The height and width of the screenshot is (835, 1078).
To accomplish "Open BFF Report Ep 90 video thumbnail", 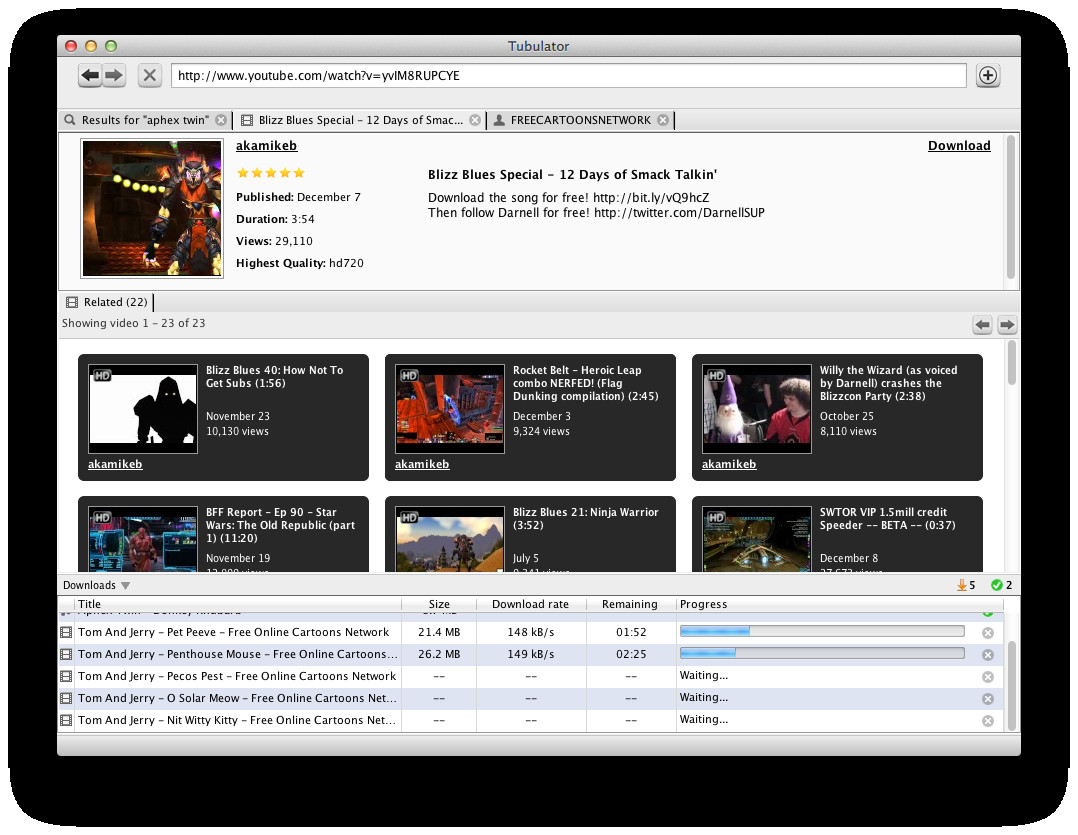I will [143, 539].
